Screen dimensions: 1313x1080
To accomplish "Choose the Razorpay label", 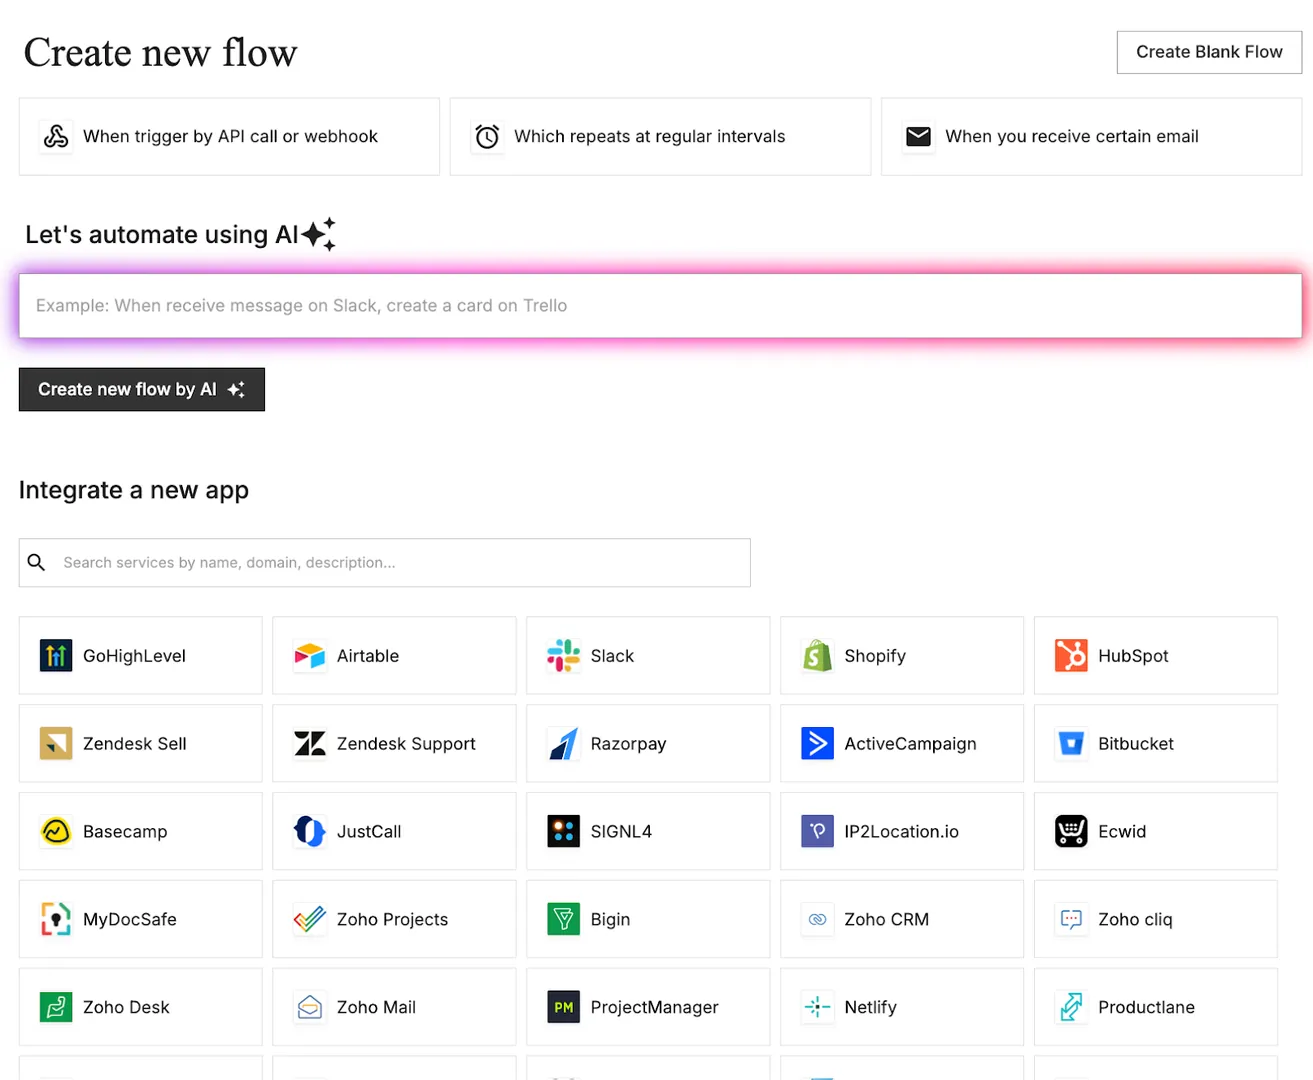I will (628, 744).
